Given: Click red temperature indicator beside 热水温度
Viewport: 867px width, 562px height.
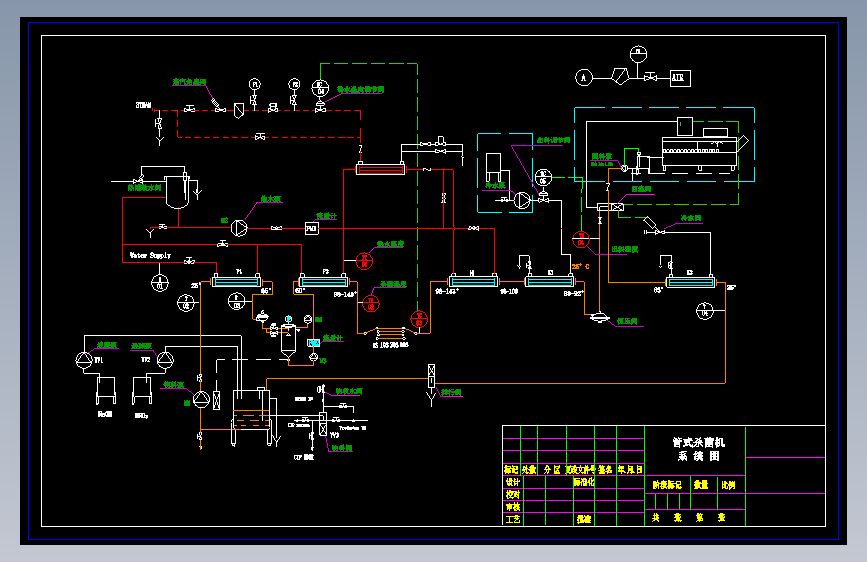Looking at the screenshot, I should 364,261.
